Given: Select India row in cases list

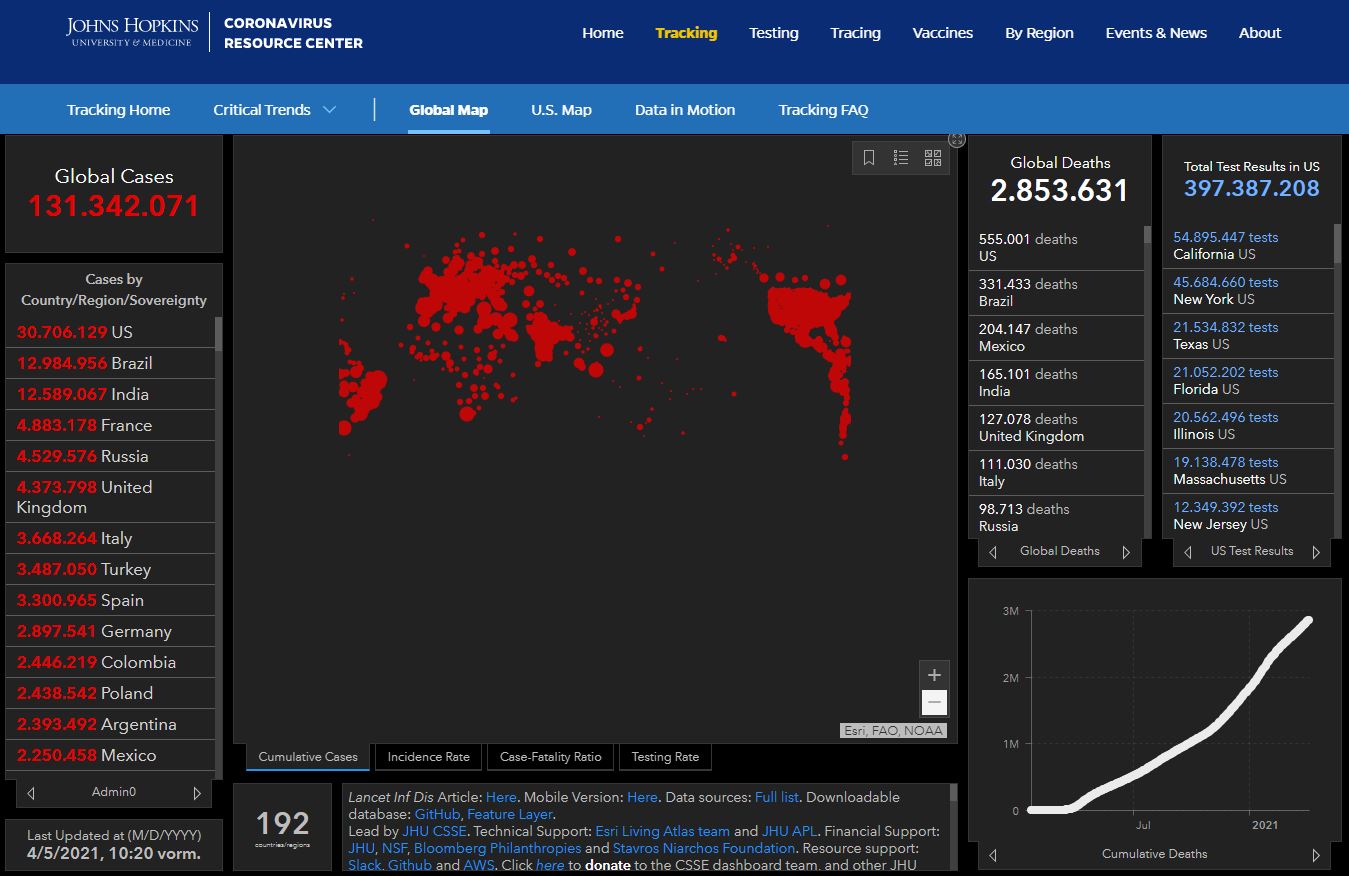Looking at the screenshot, I should coord(111,394).
